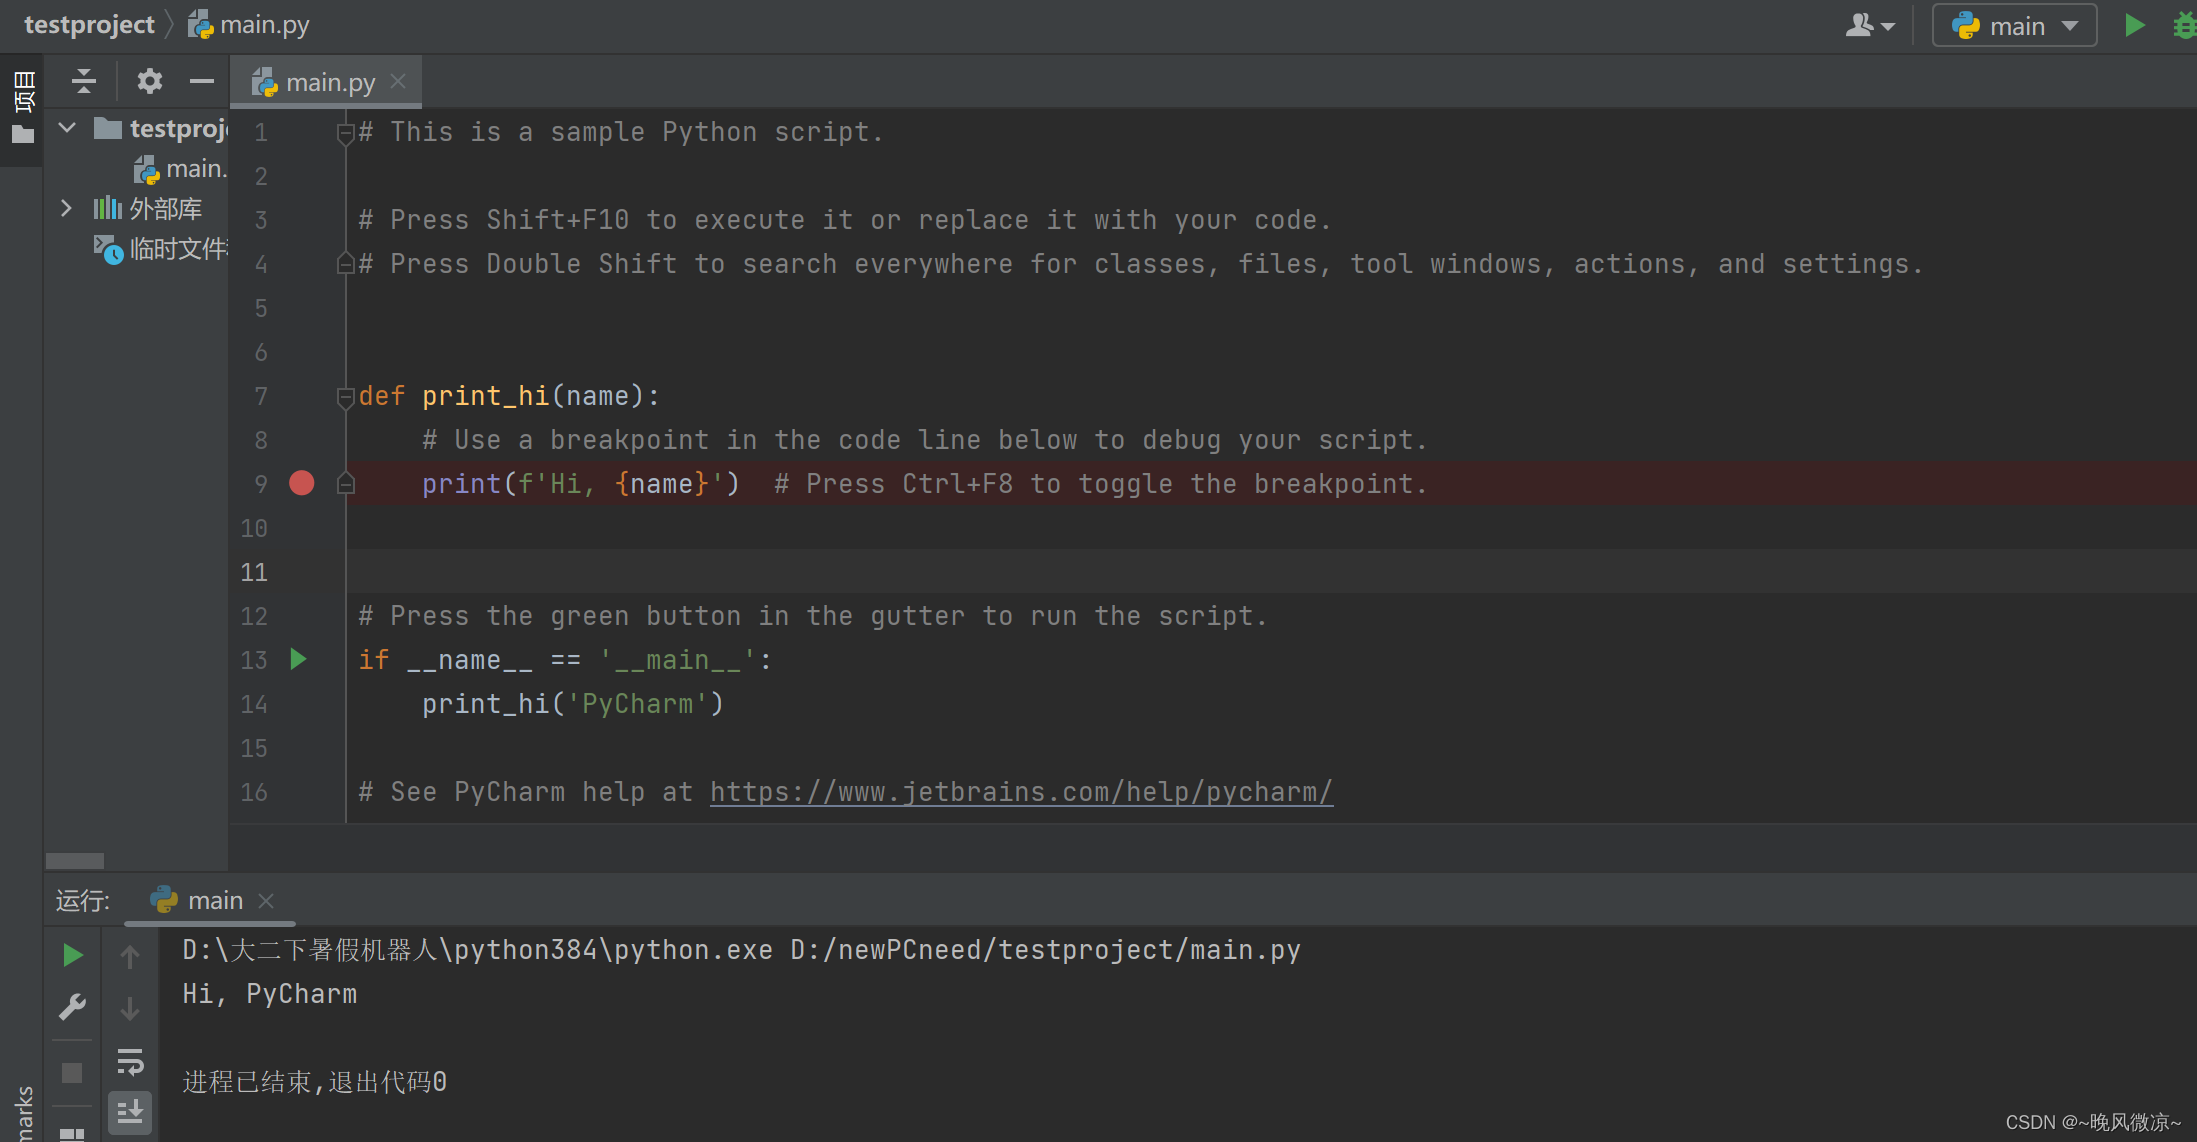
Task: Toggle soft-wrap in the run console
Action: click(130, 1061)
